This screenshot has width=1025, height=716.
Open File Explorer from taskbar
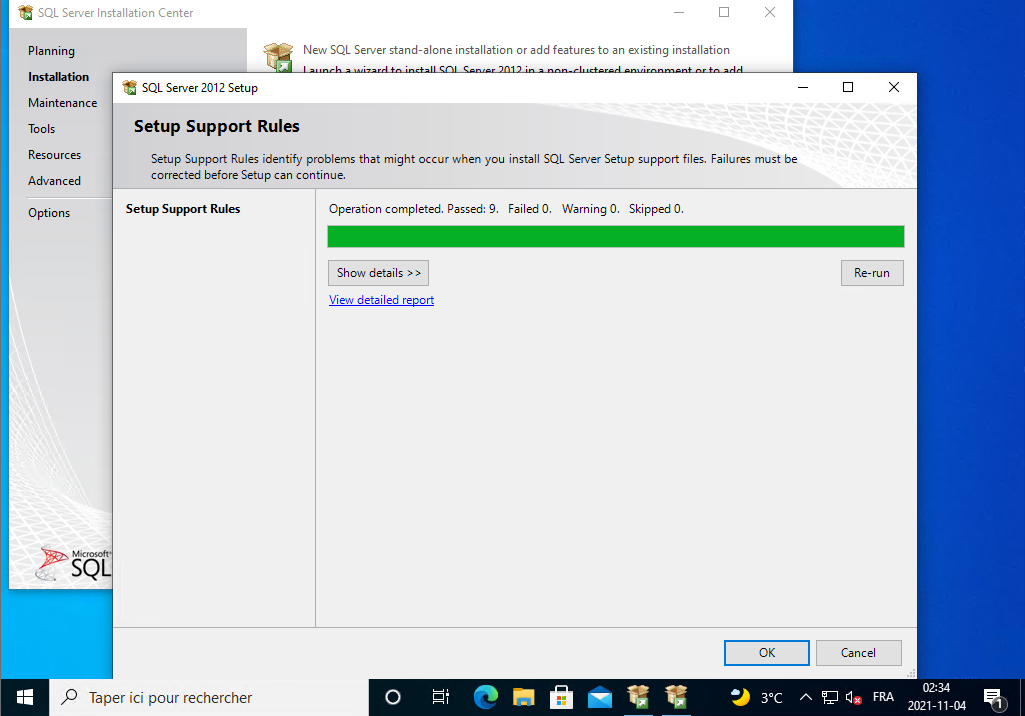tap(524, 697)
